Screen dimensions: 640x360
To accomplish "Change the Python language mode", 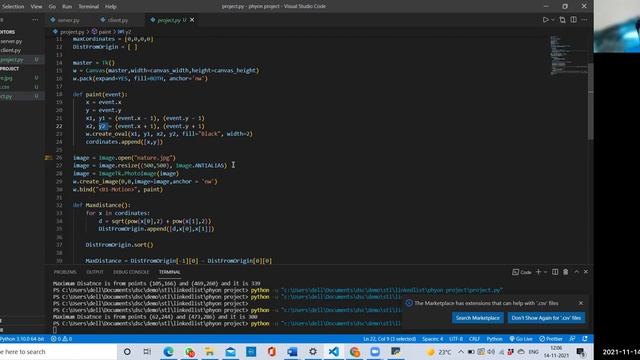I will [494, 339].
